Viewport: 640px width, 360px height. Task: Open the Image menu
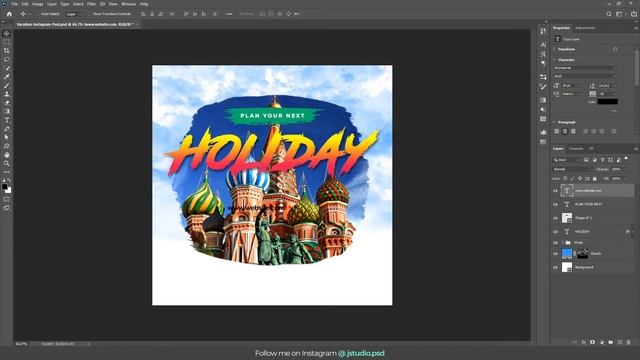point(38,4)
